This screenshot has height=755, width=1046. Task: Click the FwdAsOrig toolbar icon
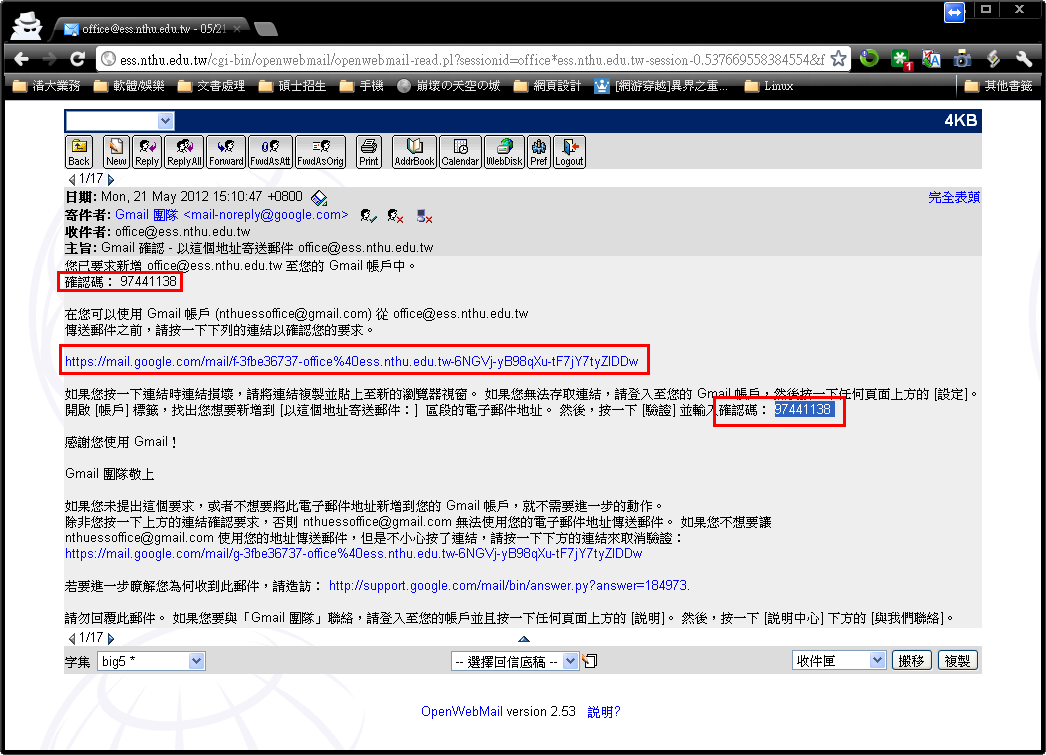320,152
